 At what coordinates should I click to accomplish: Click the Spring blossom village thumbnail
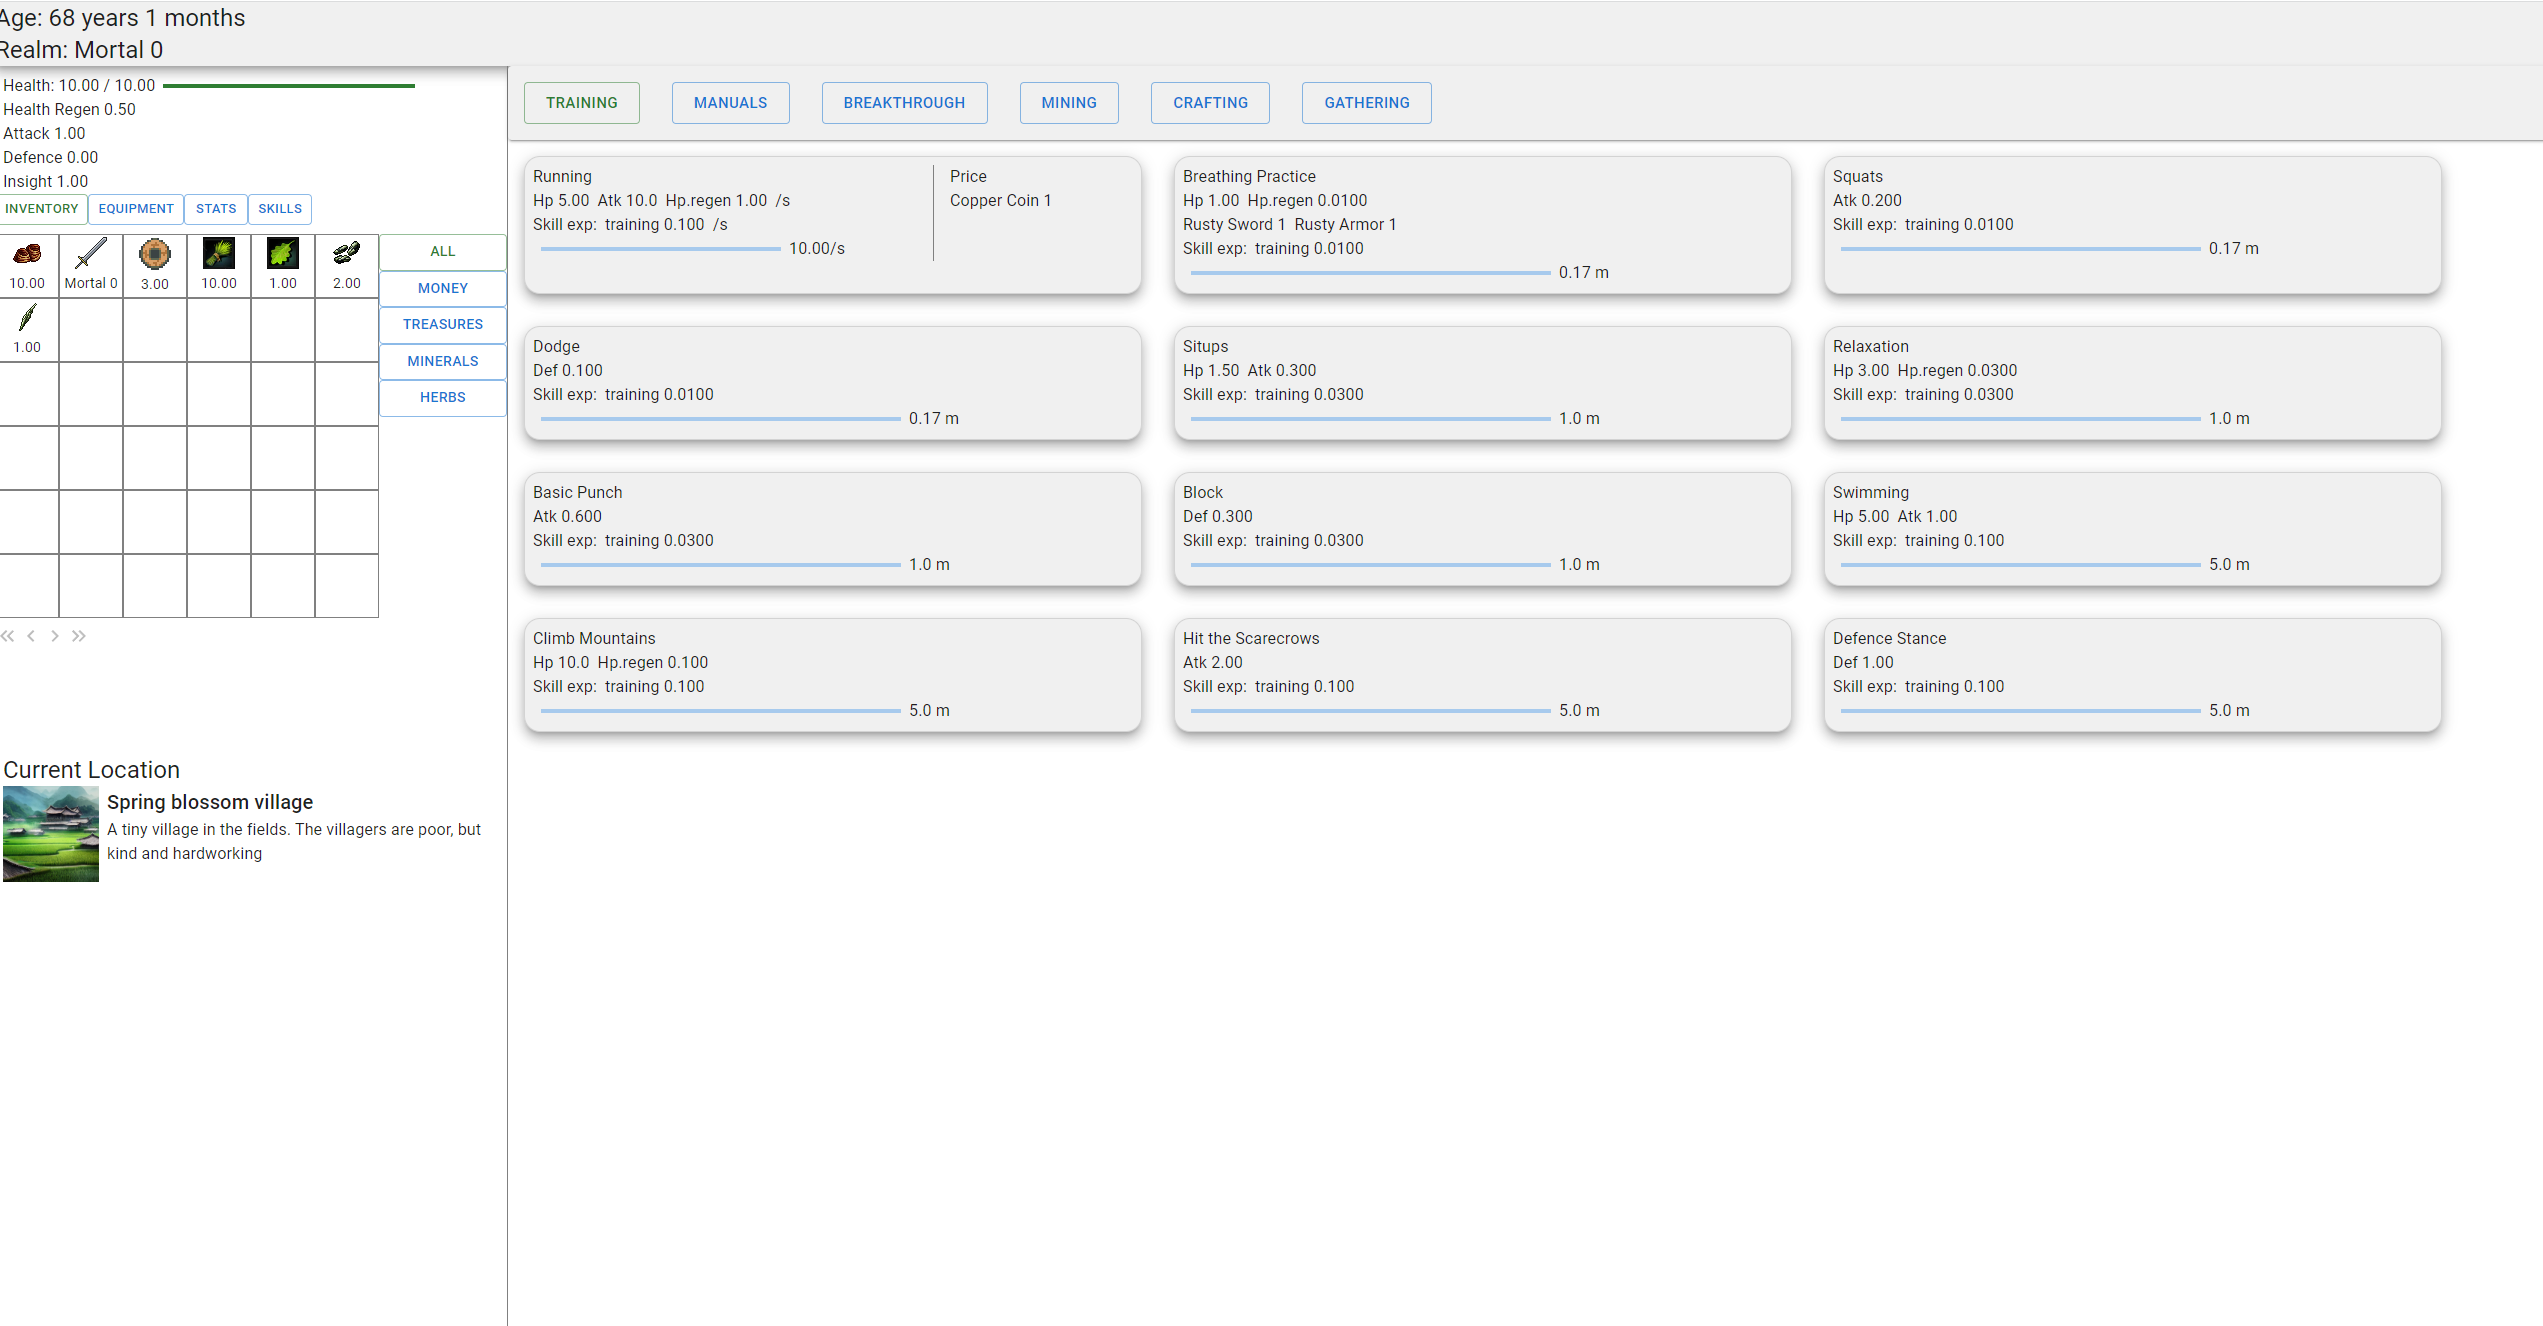[x=51, y=834]
